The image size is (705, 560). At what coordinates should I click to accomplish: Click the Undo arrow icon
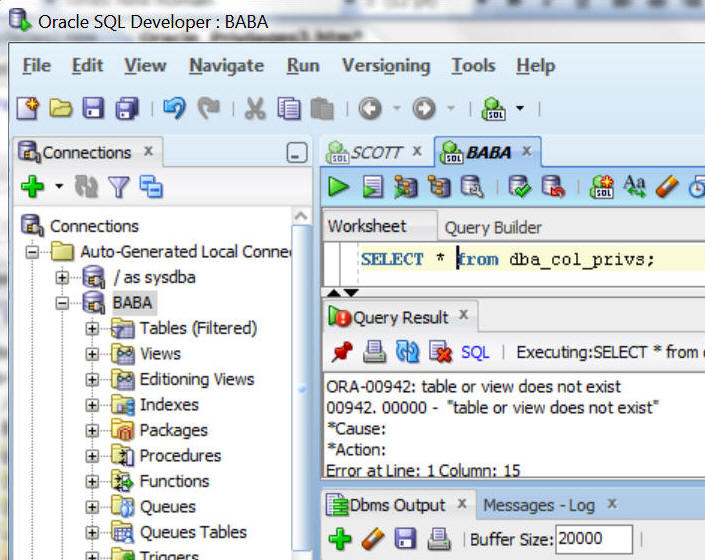[x=174, y=108]
